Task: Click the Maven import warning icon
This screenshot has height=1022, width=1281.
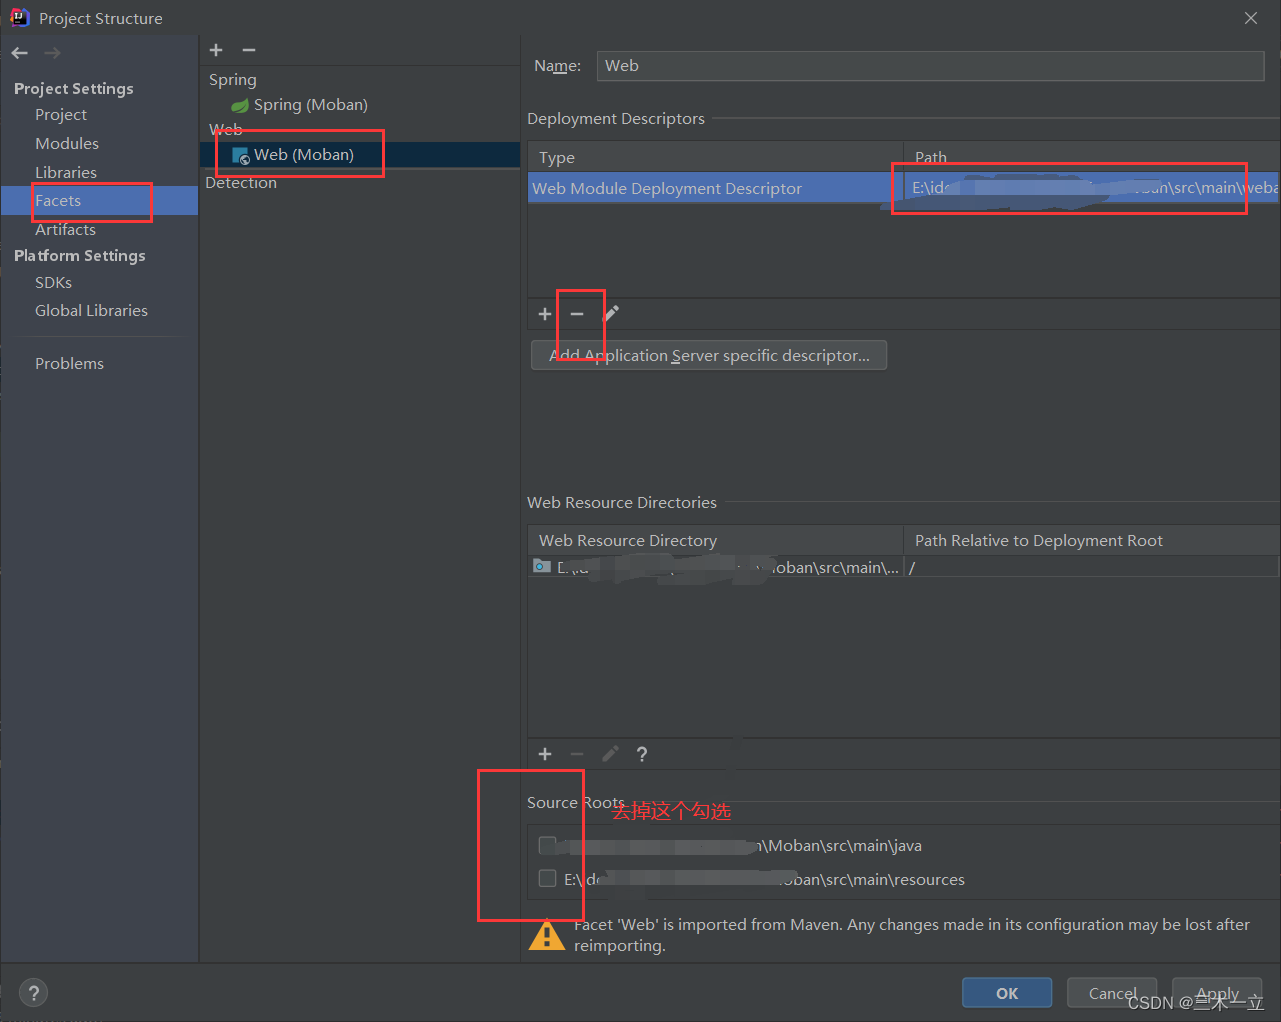Action: pos(547,935)
